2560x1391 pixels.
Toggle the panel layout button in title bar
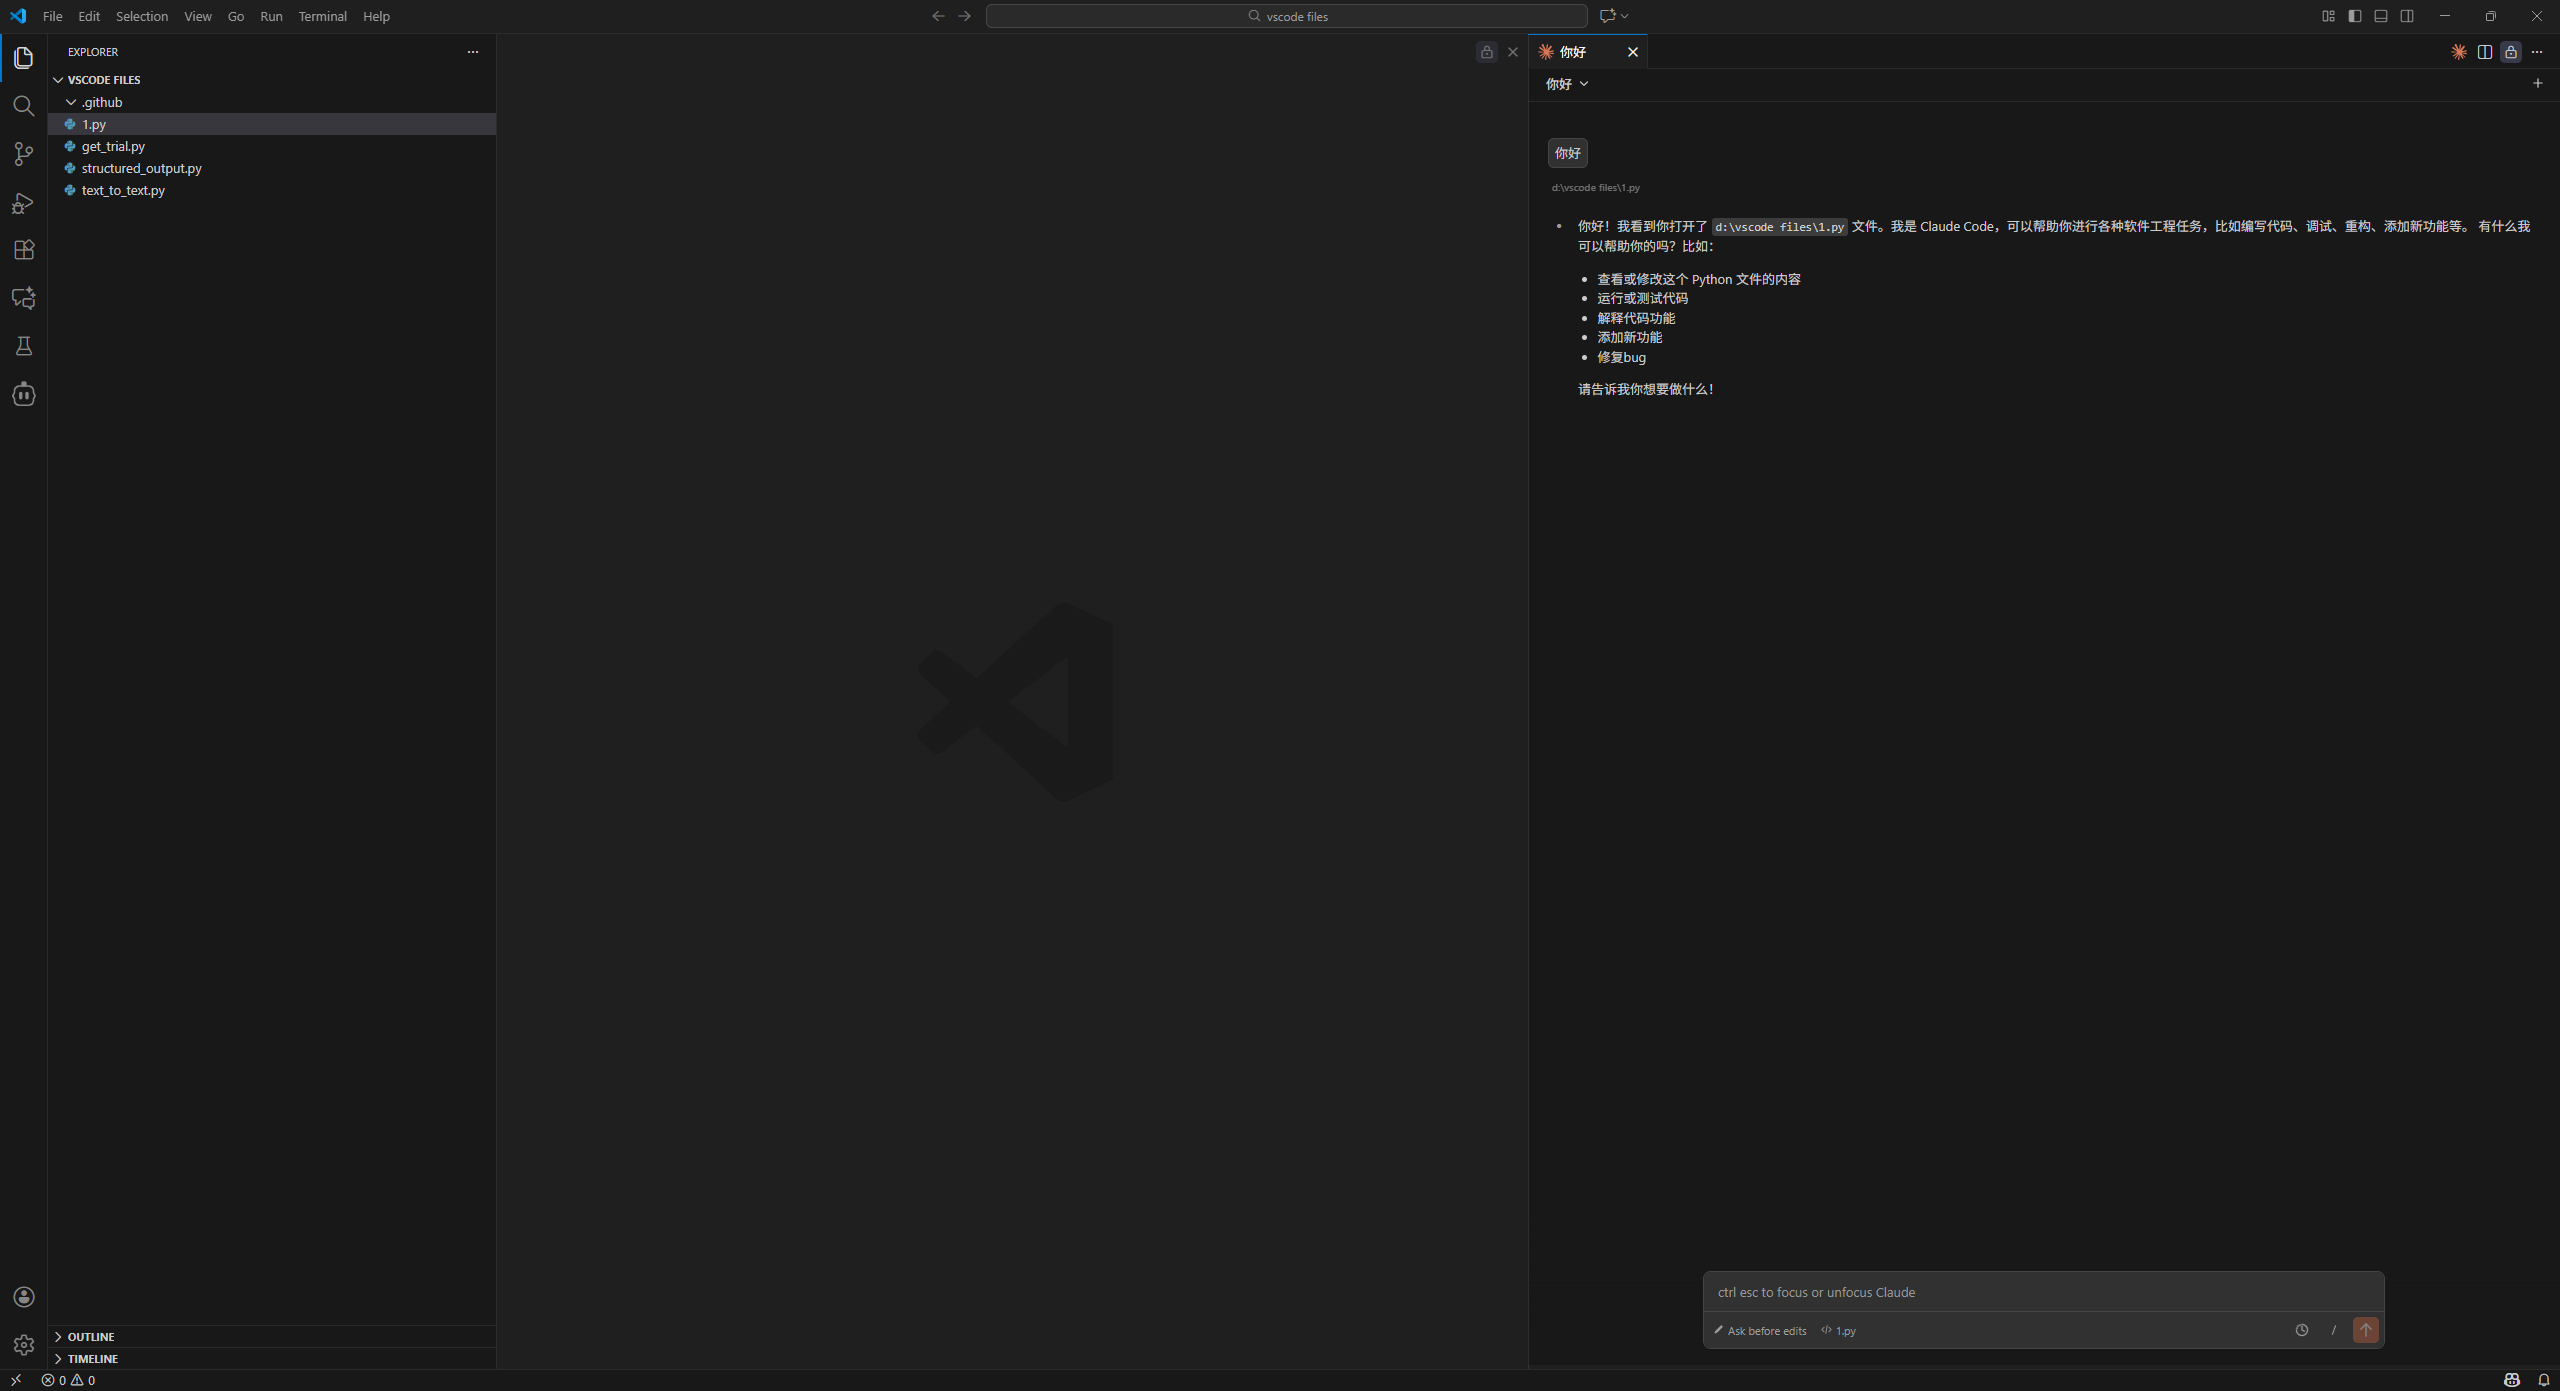coord(2381,16)
